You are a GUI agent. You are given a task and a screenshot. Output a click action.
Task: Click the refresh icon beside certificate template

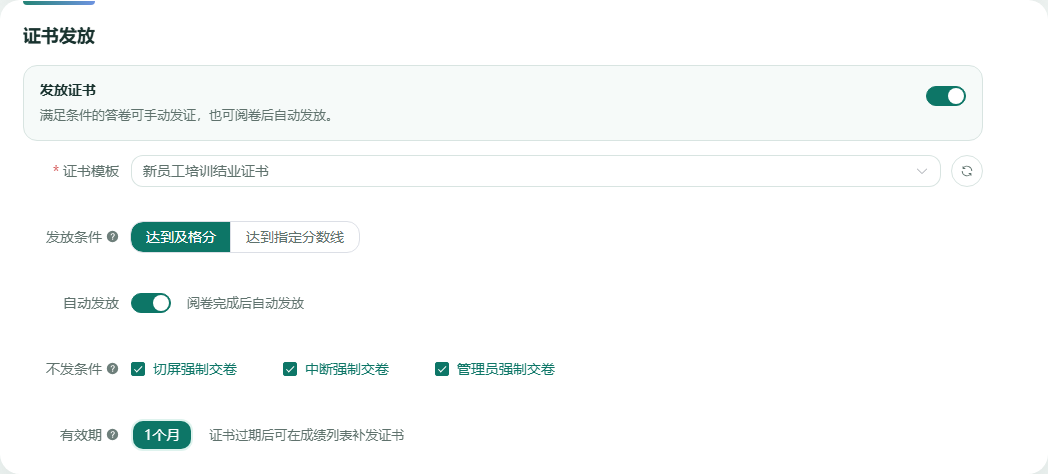click(966, 171)
